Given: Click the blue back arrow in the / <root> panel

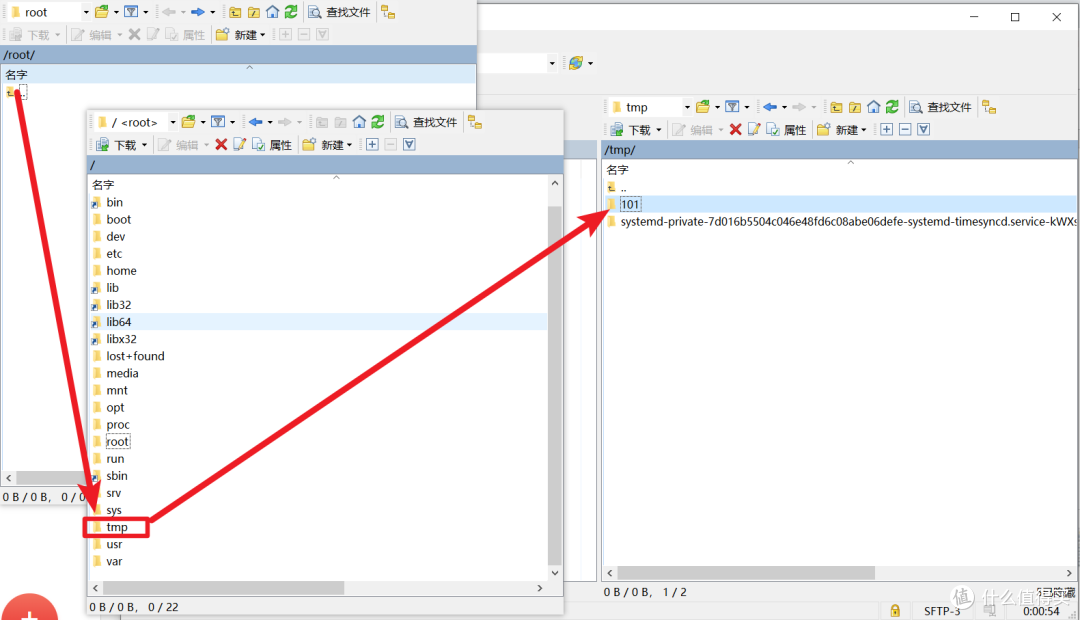Looking at the screenshot, I should pos(255,122).
